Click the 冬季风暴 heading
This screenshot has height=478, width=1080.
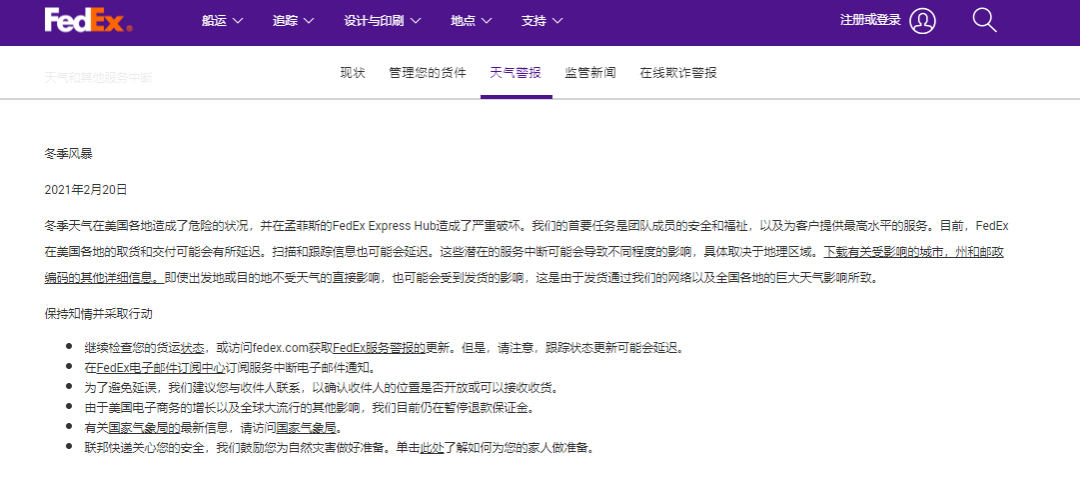click(68, 154)
